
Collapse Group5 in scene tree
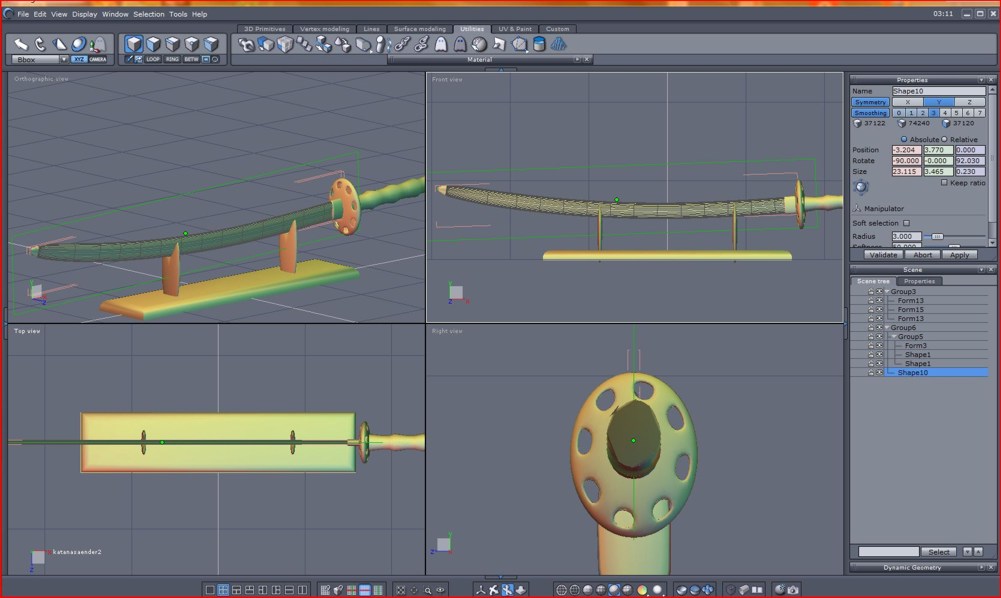pos(894,336)
